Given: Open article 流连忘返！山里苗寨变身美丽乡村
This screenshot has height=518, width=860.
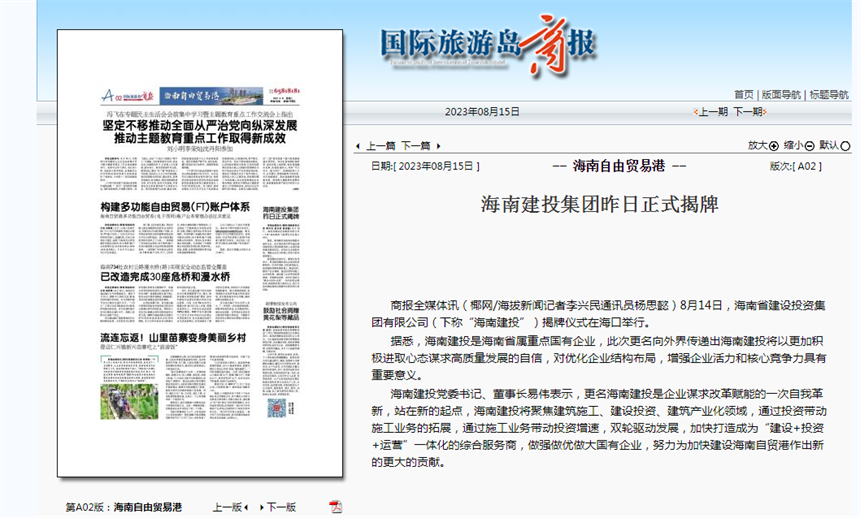Looking at the screenshot, I should (x=173, y=338).
